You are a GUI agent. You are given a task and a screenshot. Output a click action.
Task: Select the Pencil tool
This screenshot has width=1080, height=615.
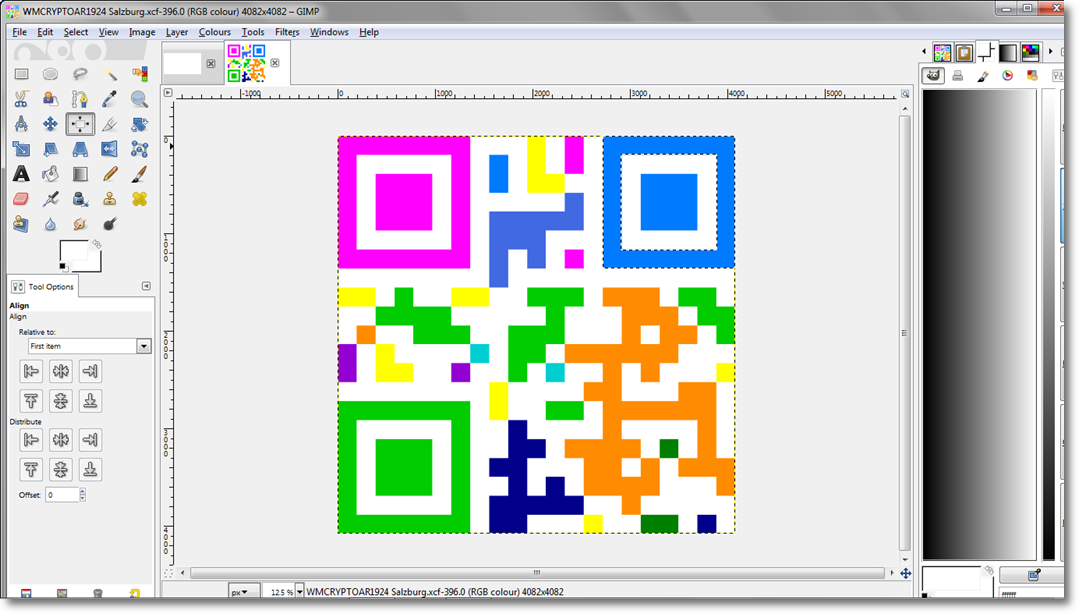[x=110, y=174]
